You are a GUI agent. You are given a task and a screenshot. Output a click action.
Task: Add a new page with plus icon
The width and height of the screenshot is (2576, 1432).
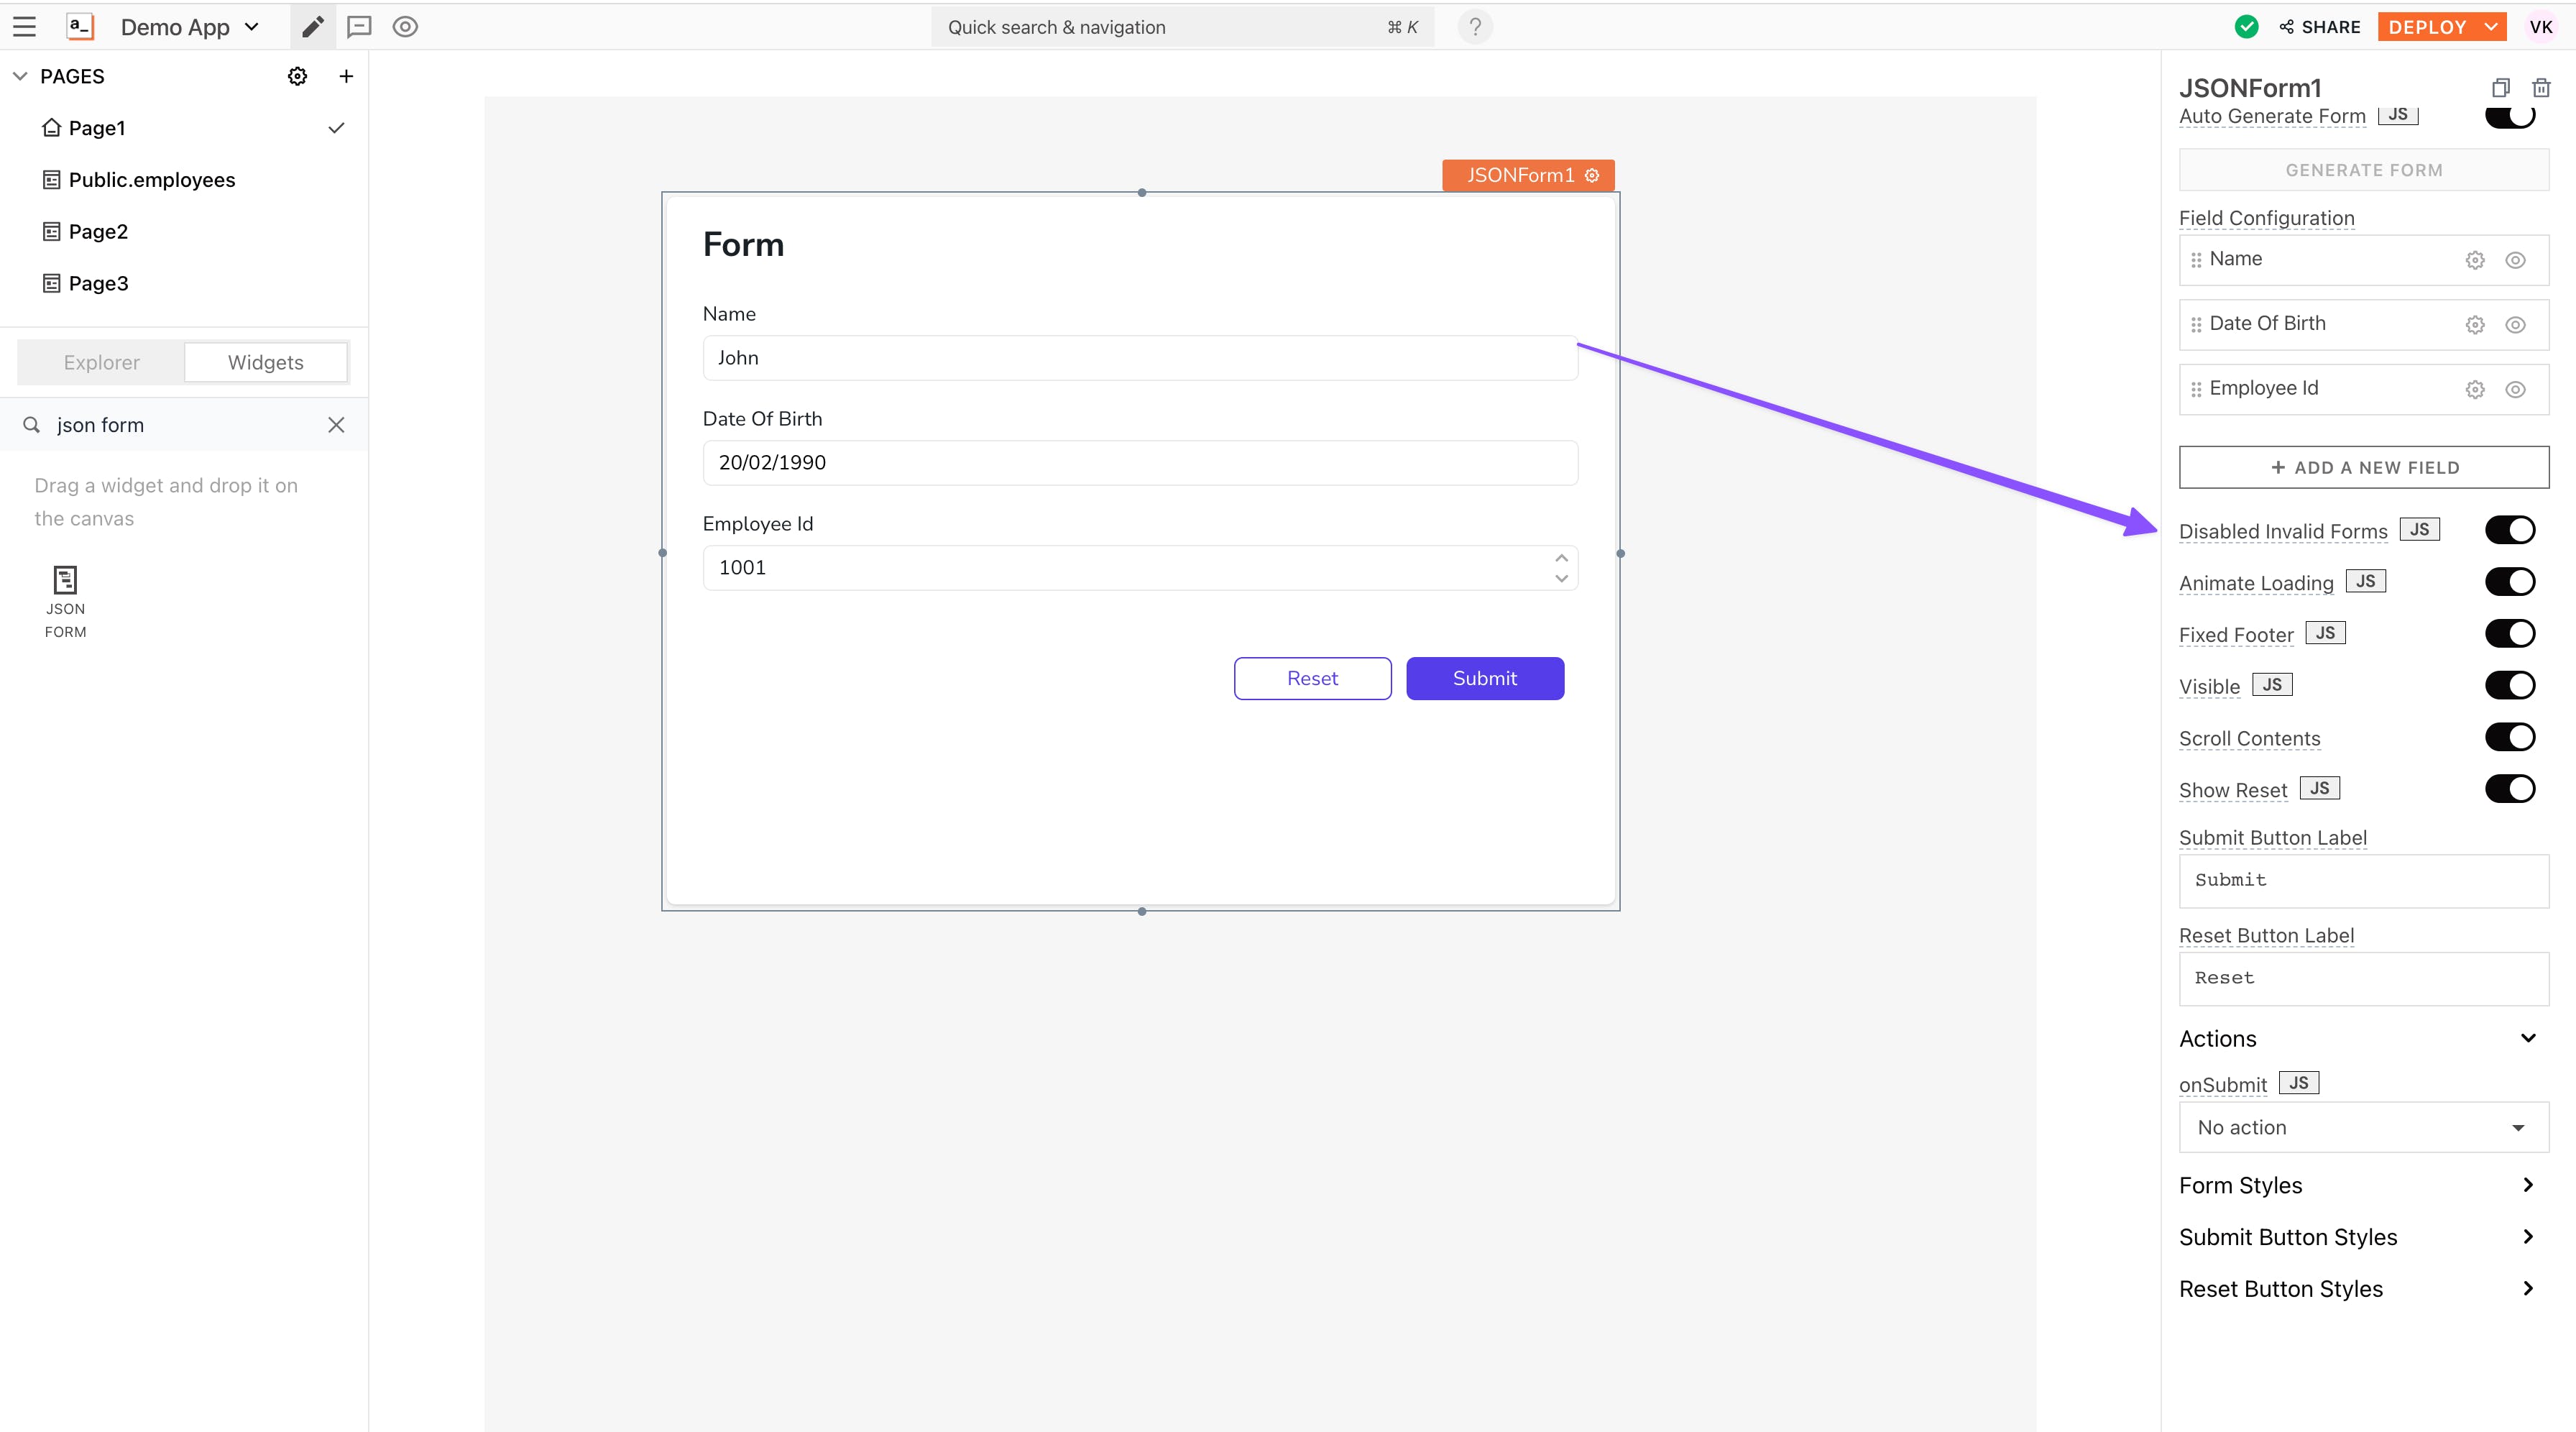click(346, 76)
